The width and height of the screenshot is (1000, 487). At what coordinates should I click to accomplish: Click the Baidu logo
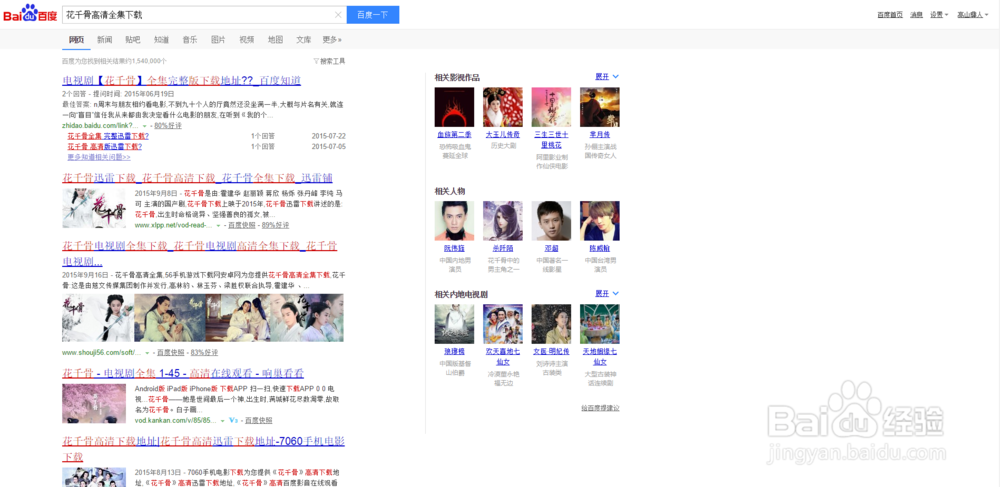click(30, 14)
